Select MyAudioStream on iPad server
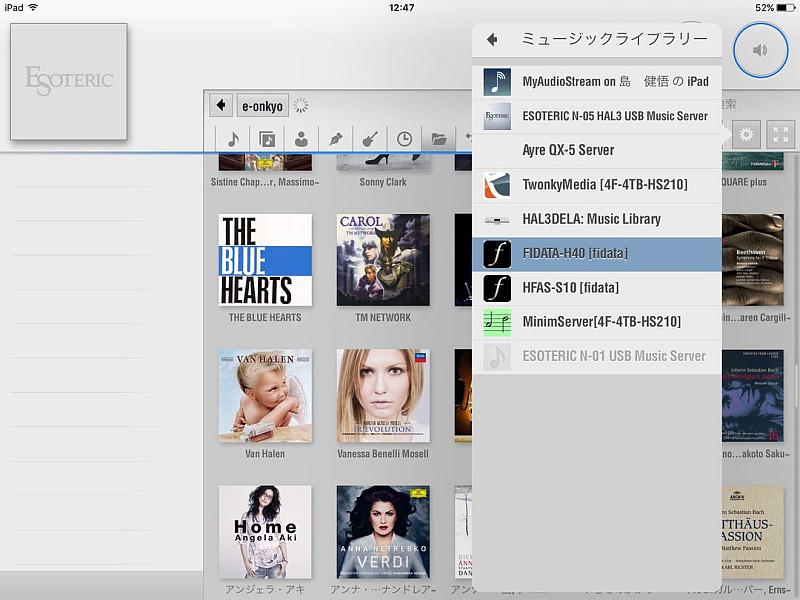Screen dimensions: 800x600 point(596,82)
